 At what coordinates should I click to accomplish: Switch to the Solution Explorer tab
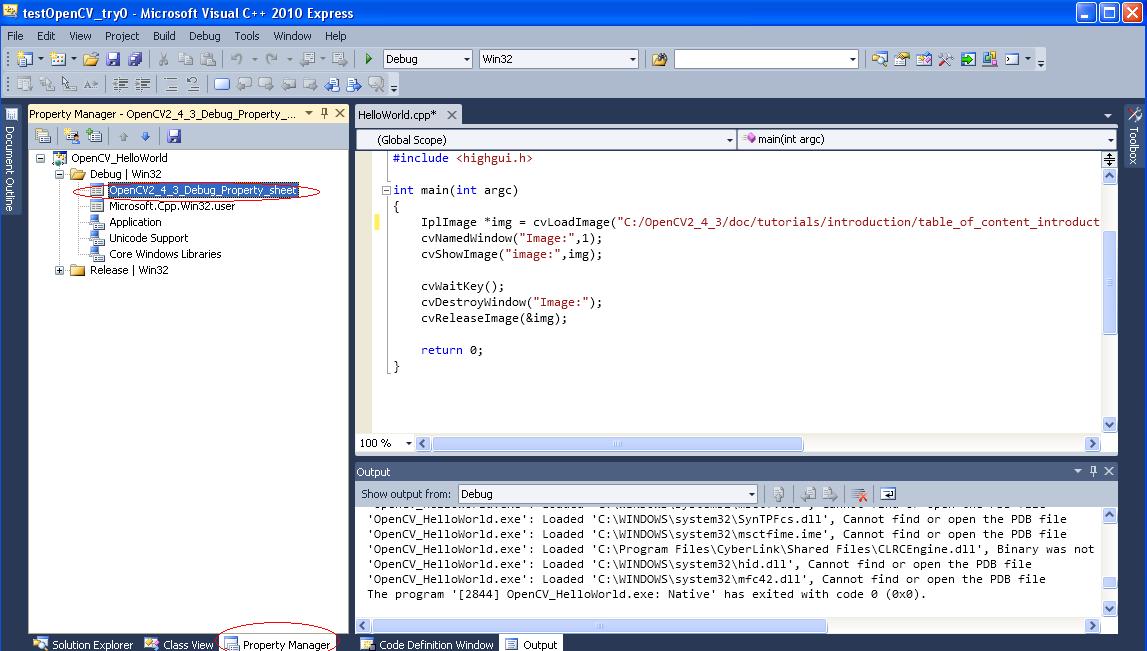(x=83, y=644)
